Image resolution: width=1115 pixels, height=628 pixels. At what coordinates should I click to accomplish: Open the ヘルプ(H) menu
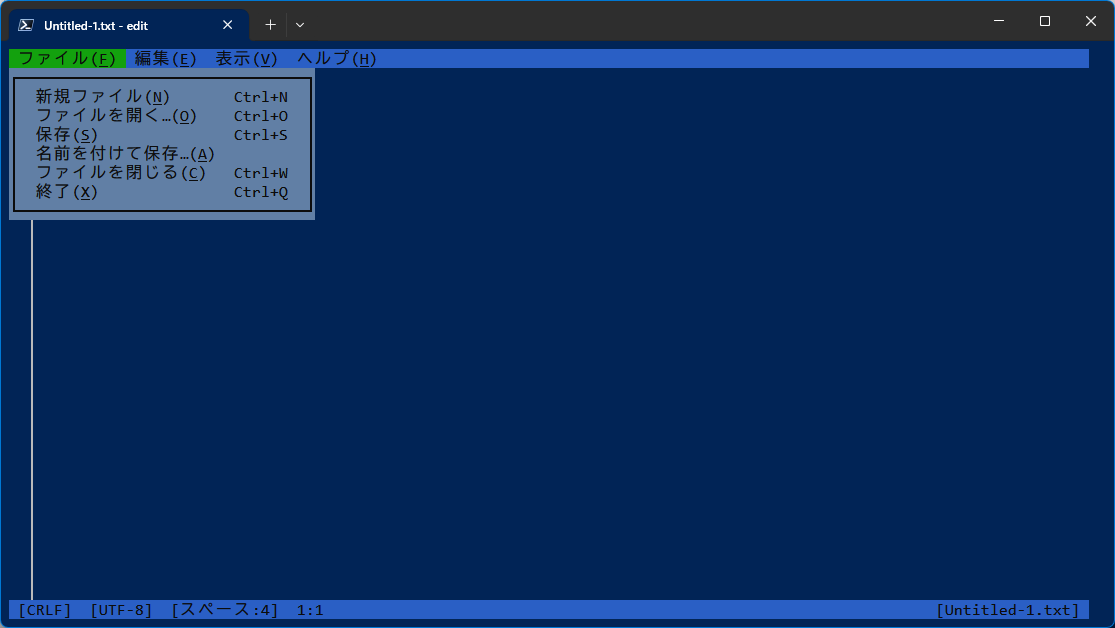[336, 58]
